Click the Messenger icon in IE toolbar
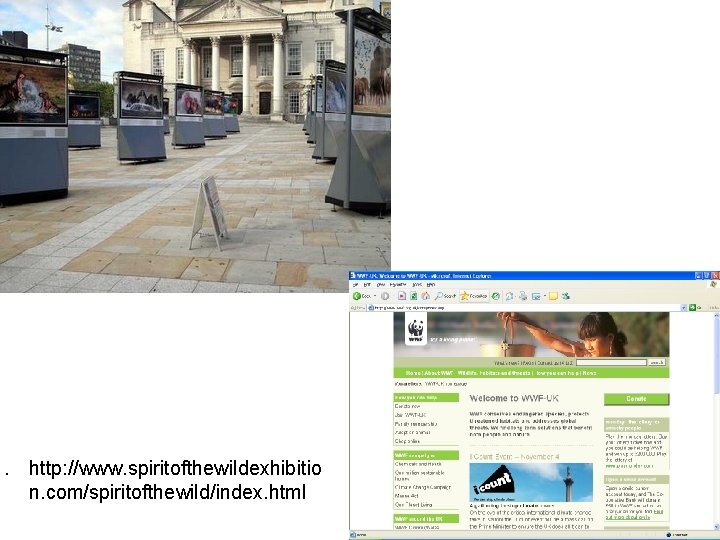Image resolution: width=720 pixels, height=540 pixels. [566, 296]
